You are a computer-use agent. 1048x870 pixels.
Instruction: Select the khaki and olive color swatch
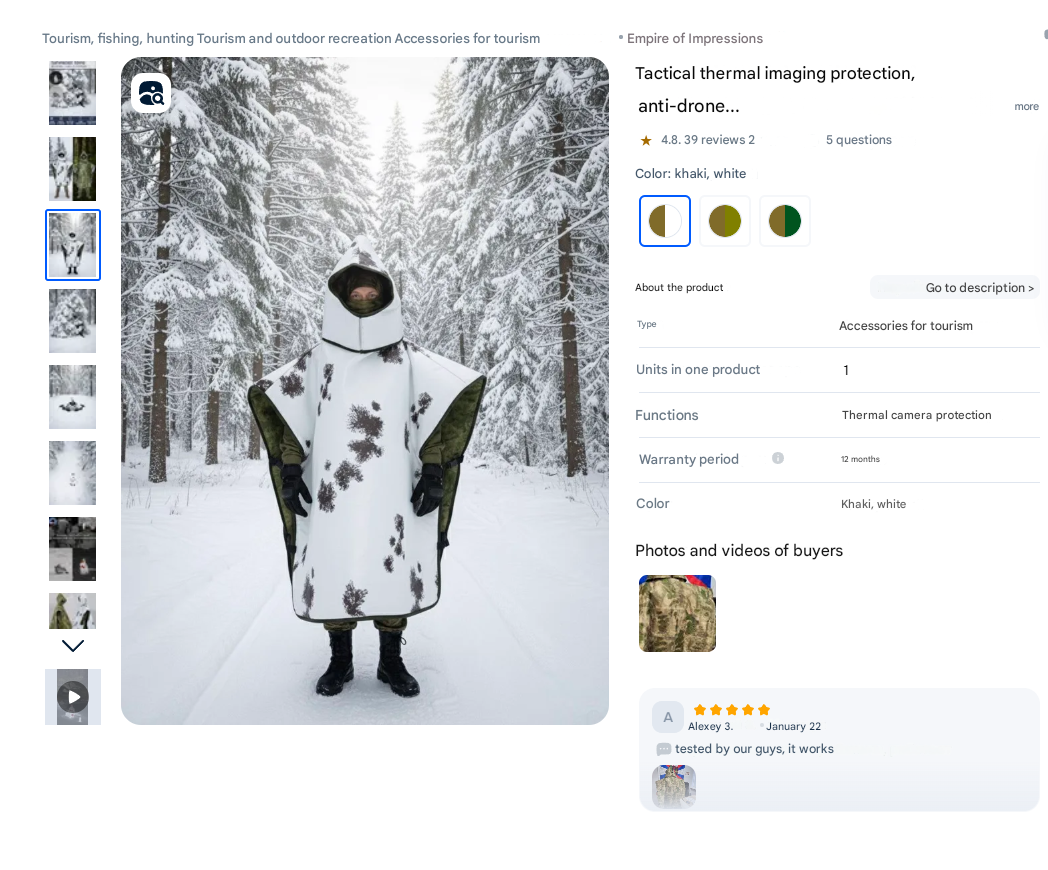(x=725, y=221)
